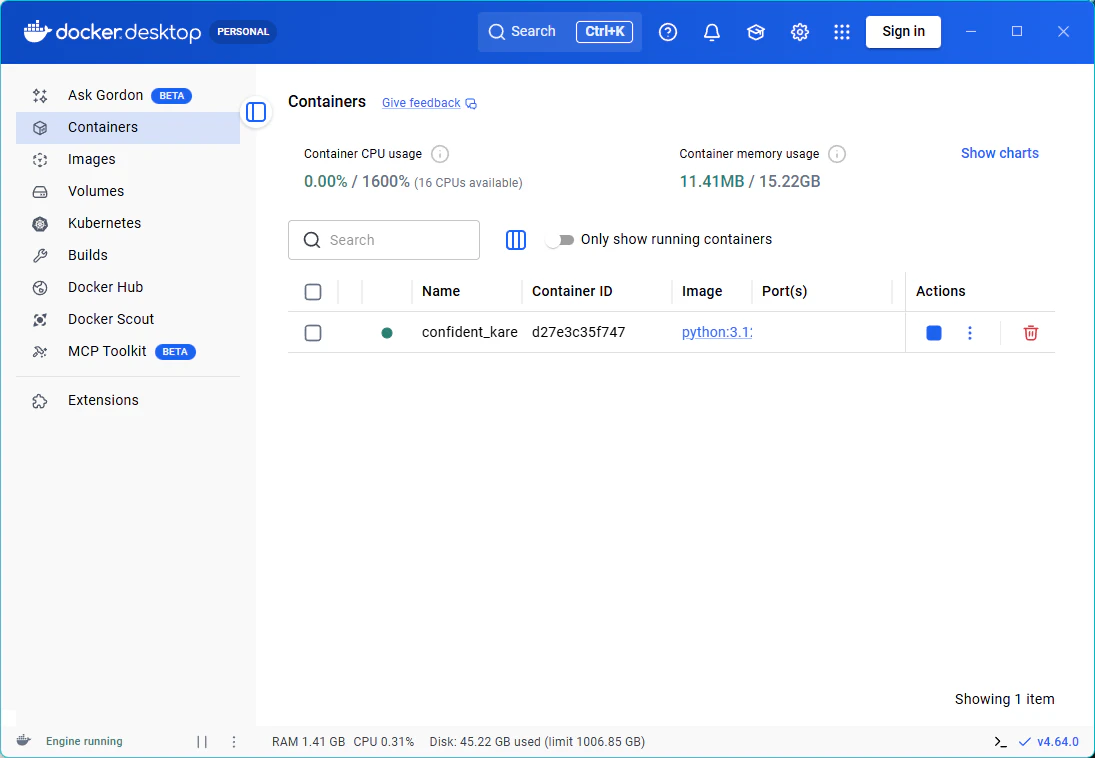Toggle Only show running containers switch
This screenshot has width=1095, height=758.
560,240
